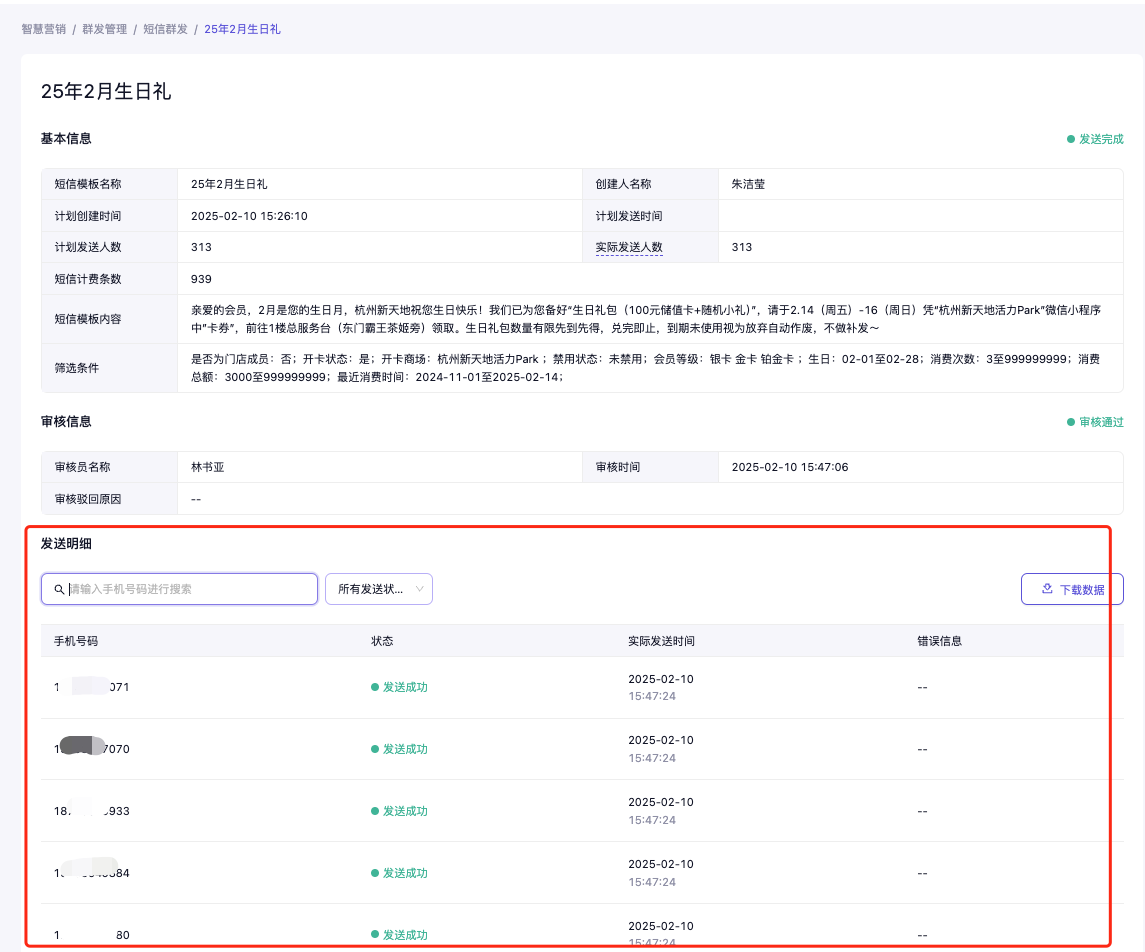Click the 手机号码 column header
Image resolution: width=1145 pixels, height=952 pixels.
76,641
